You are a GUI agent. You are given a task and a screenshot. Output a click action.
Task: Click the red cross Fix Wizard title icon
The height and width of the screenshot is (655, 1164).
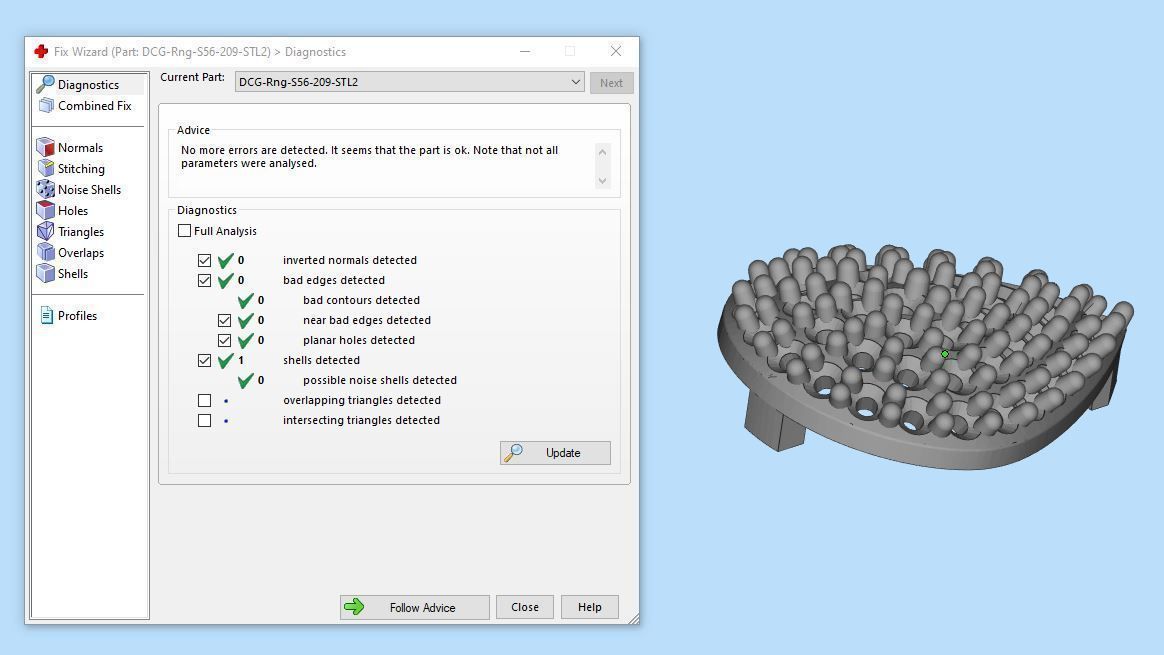(41, 51)
